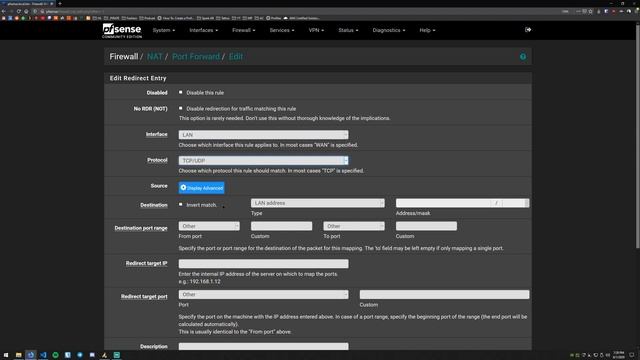Click the browser home icon
640x360 pixels.
pos(27,11)
